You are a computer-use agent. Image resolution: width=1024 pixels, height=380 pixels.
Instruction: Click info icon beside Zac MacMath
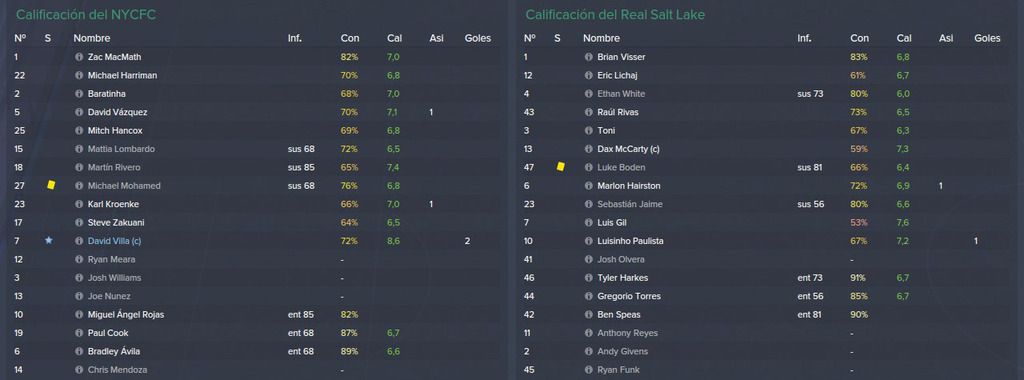(79, 57)
